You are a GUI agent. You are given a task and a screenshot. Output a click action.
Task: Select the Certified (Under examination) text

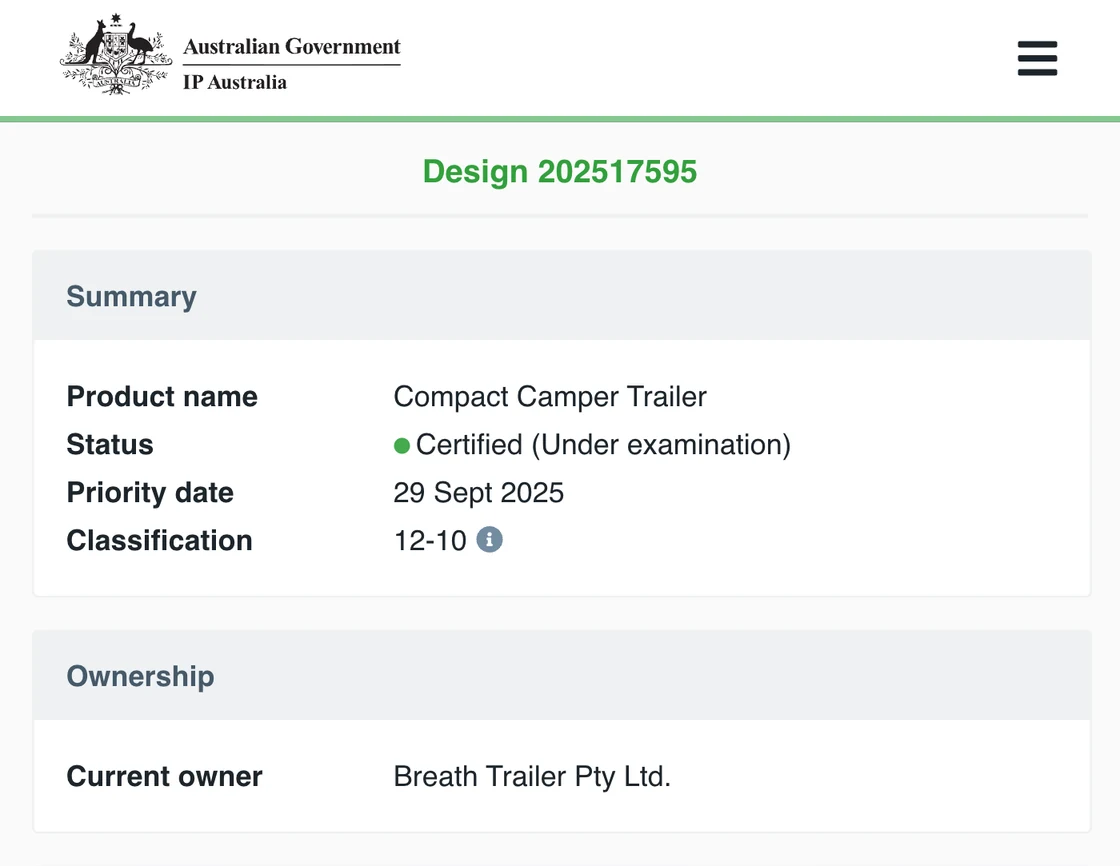coord(603,444)
